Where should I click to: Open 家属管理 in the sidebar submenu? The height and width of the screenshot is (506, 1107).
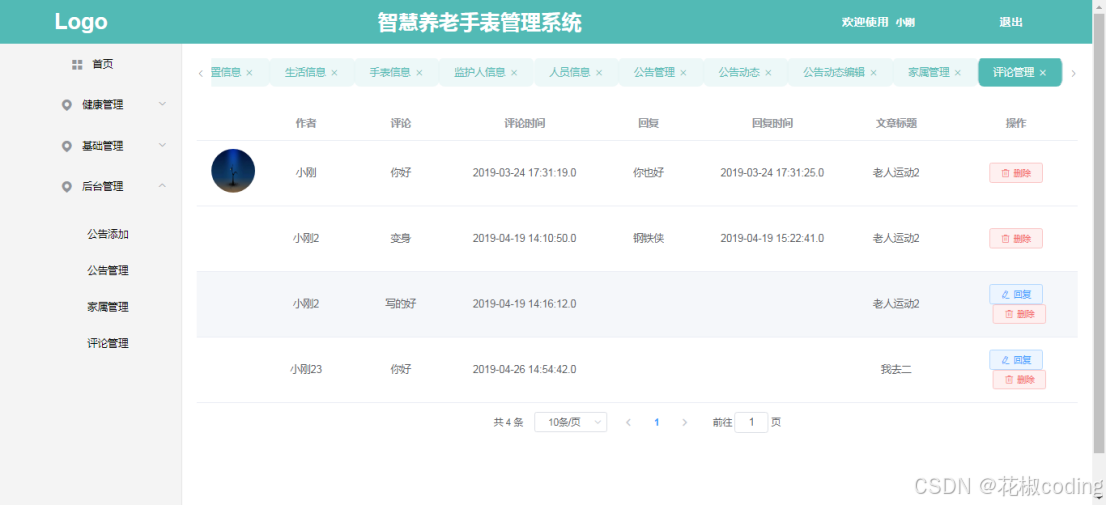pyautogui.click(x=108, y=307)
